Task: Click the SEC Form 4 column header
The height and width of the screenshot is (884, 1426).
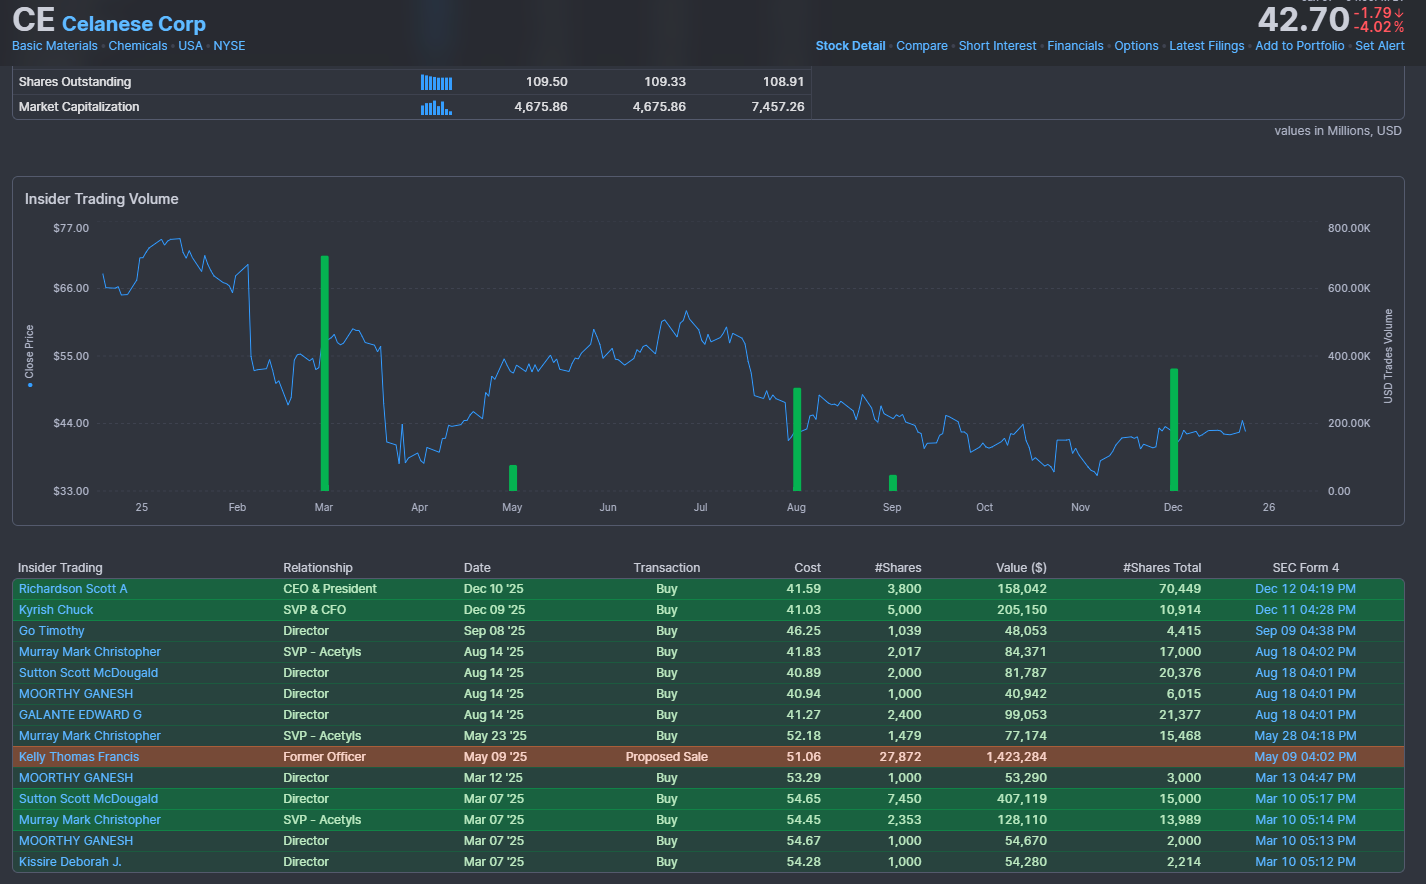Action: click(x=1305, y=568)
